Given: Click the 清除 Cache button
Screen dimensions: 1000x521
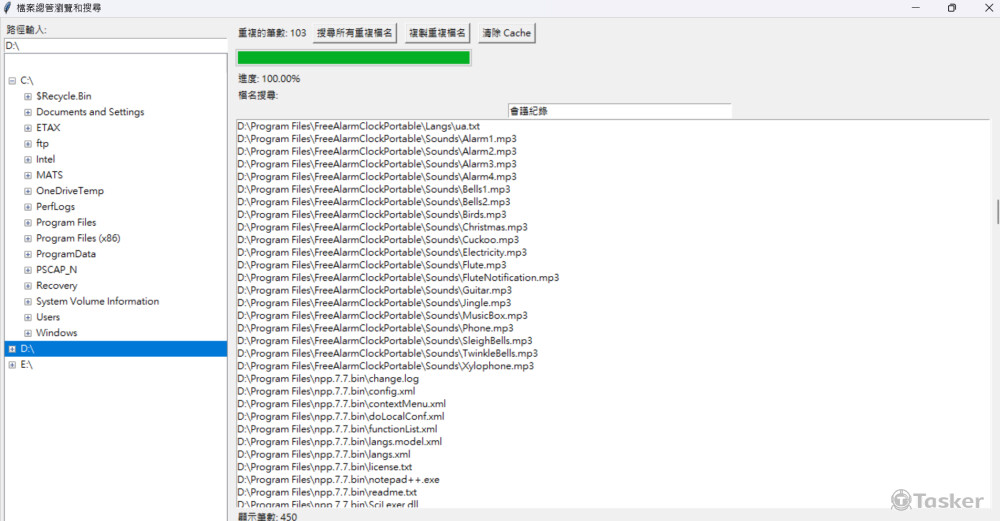Looking at the screenshot, I should click(507, 33).
